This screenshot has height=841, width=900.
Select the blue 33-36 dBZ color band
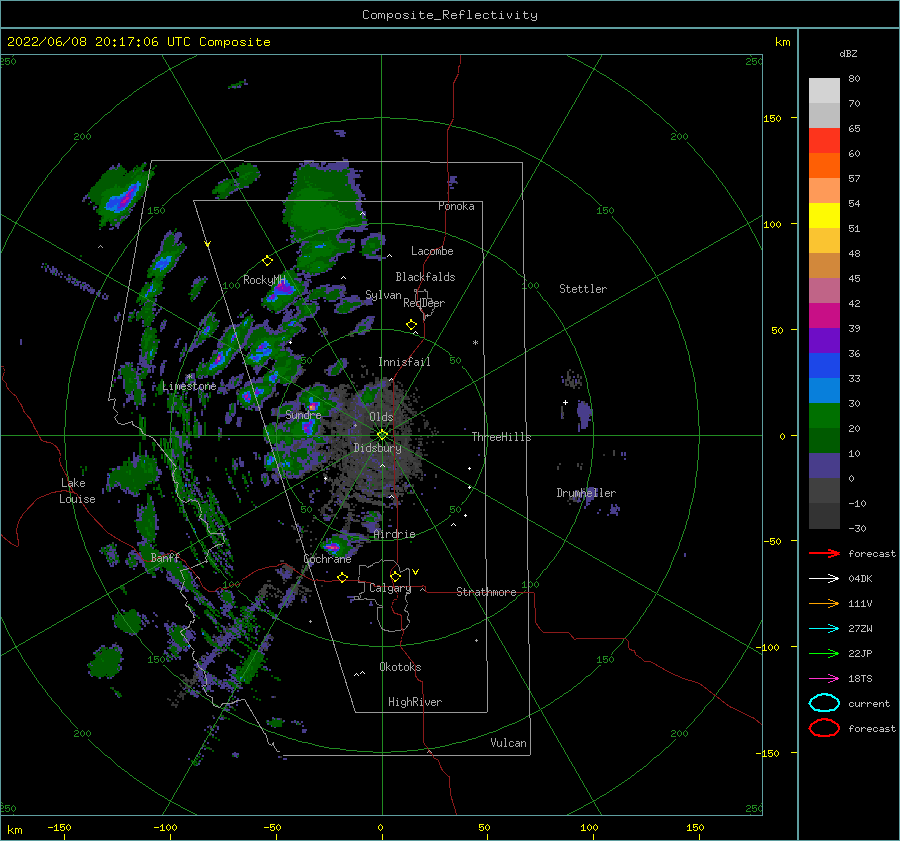tap(824, 366)
